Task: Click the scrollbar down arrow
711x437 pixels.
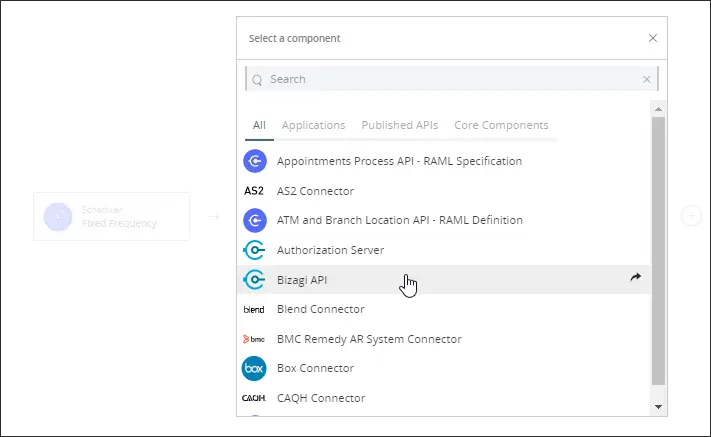Action: (x=658, y=407)
